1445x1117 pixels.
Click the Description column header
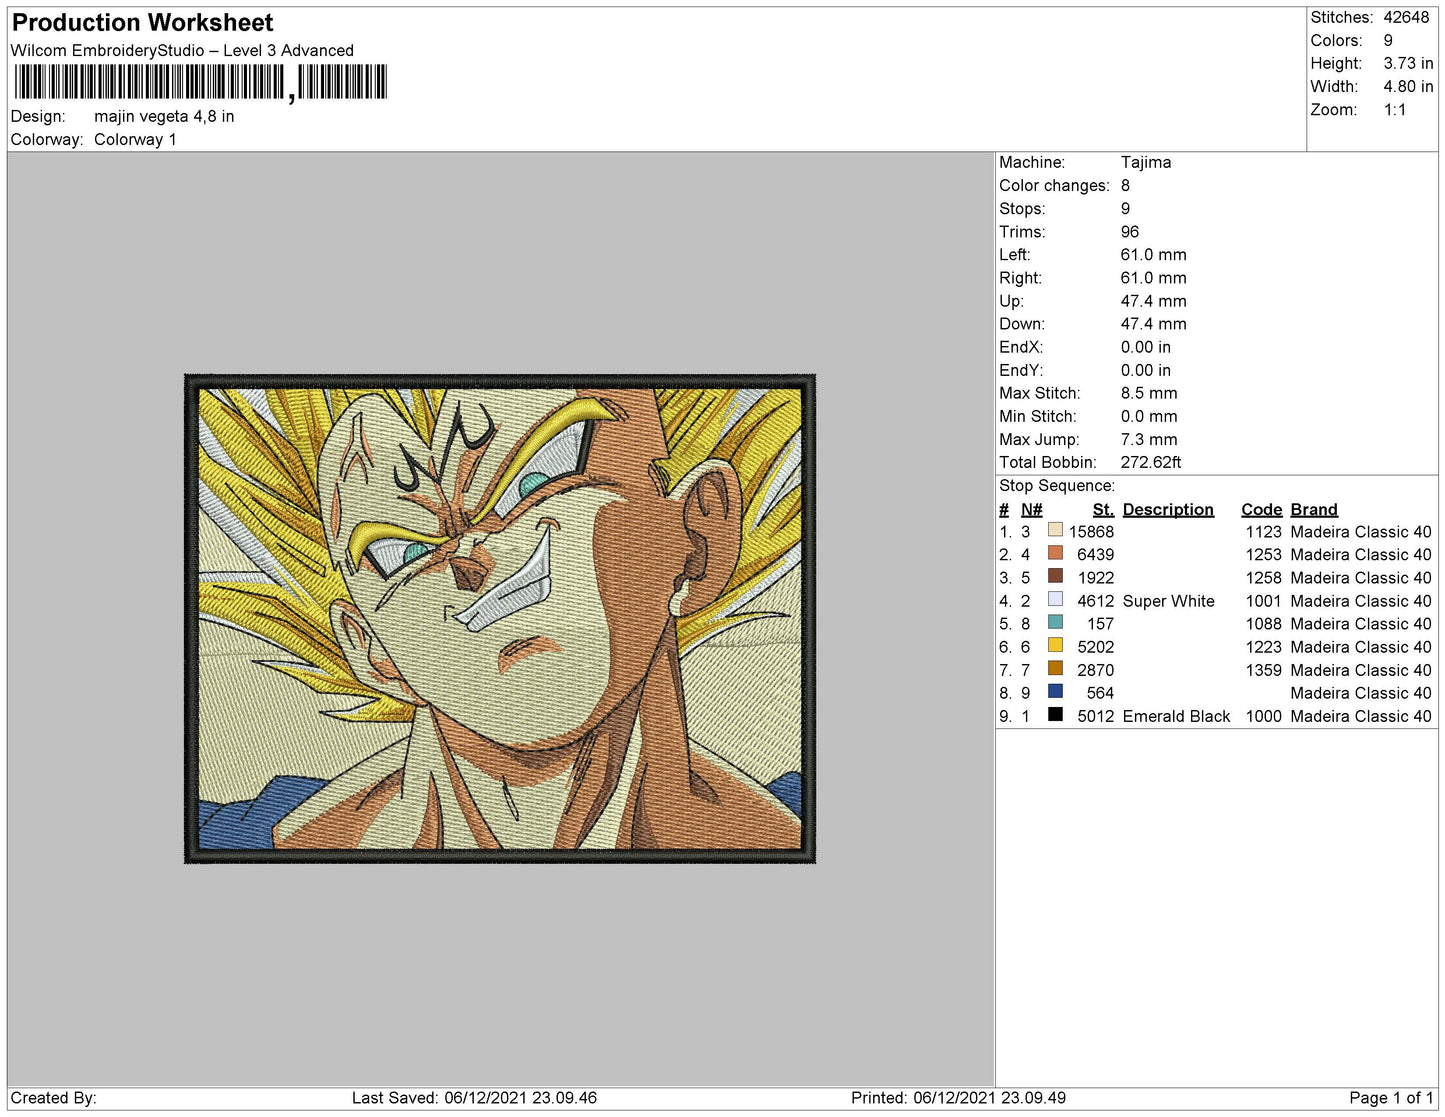pyautogui.click(x=1167, y=509)
